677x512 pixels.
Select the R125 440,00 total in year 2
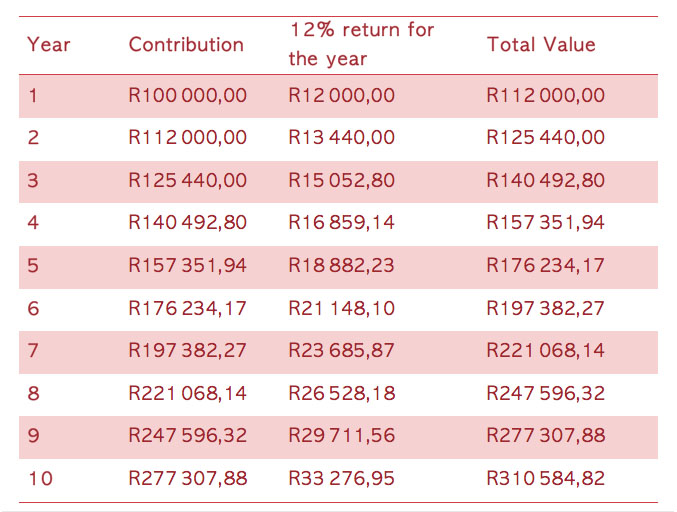tap(545, 138)
